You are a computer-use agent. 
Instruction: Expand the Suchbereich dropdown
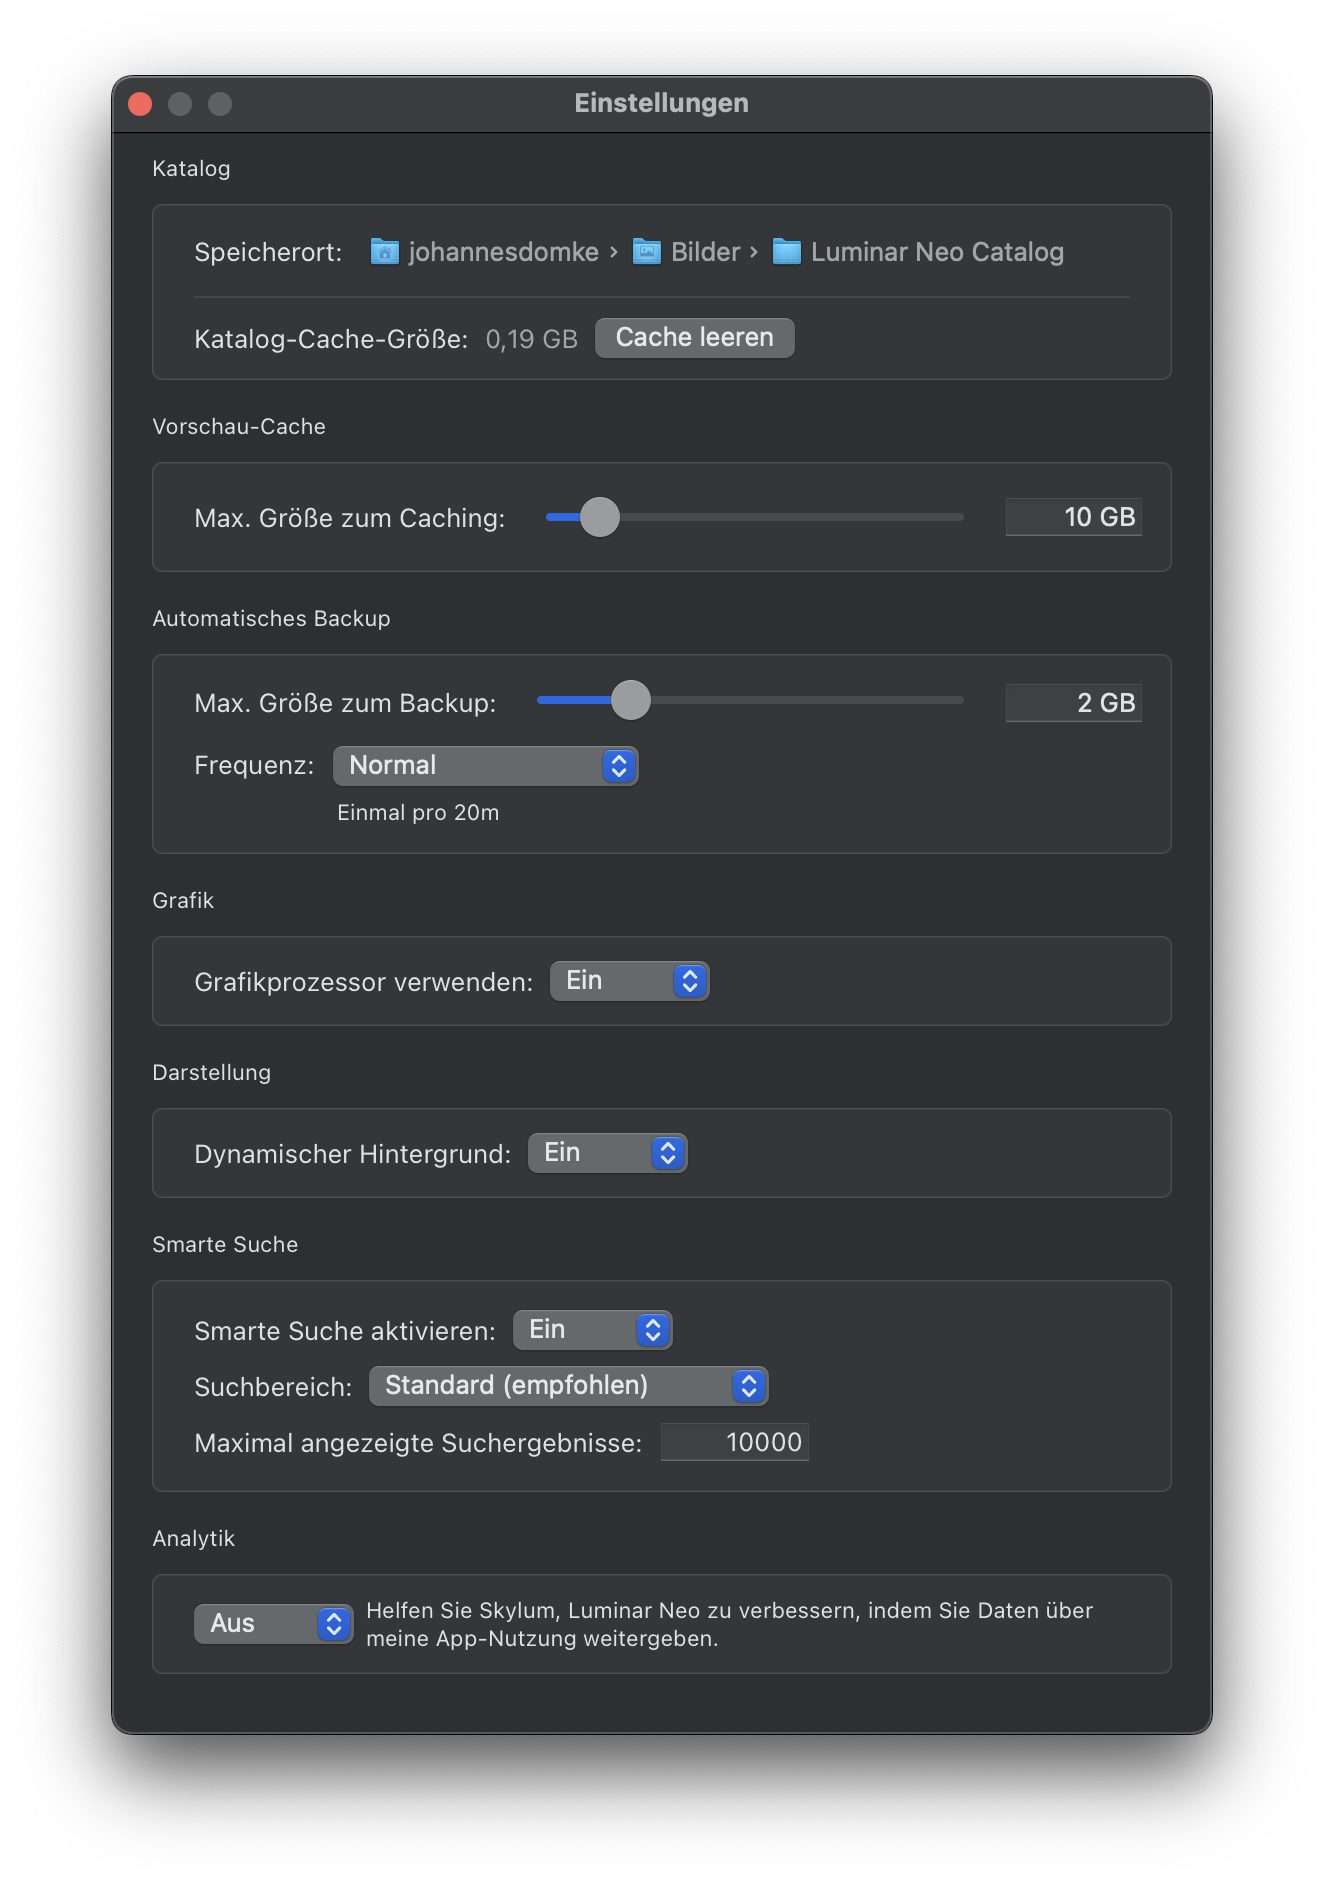568,1386
